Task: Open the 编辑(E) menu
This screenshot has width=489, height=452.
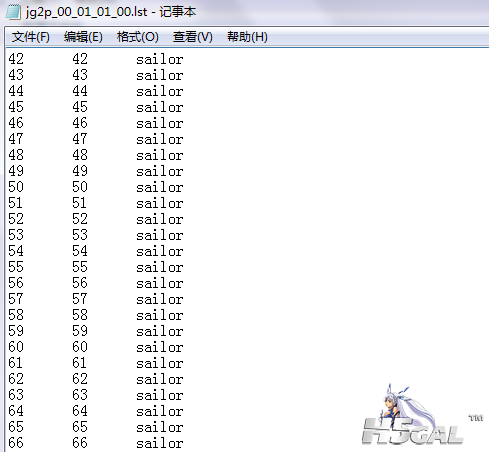Action: pyautogui.click(x=83, y=37)
